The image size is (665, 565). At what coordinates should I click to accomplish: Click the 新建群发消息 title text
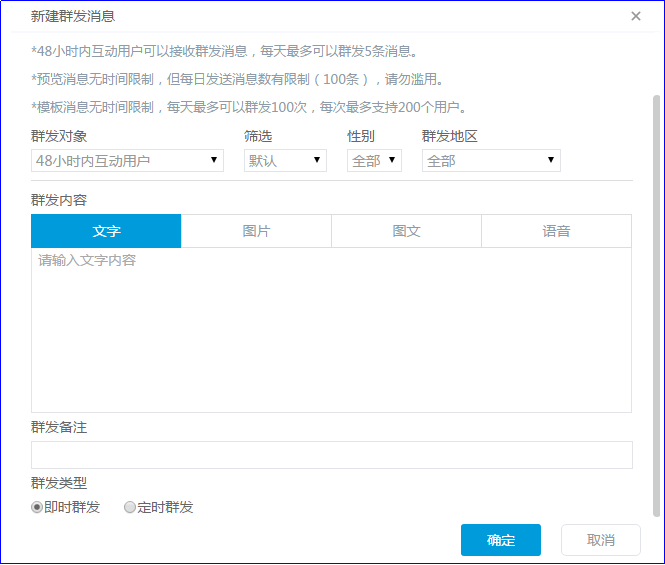(73, 16)
